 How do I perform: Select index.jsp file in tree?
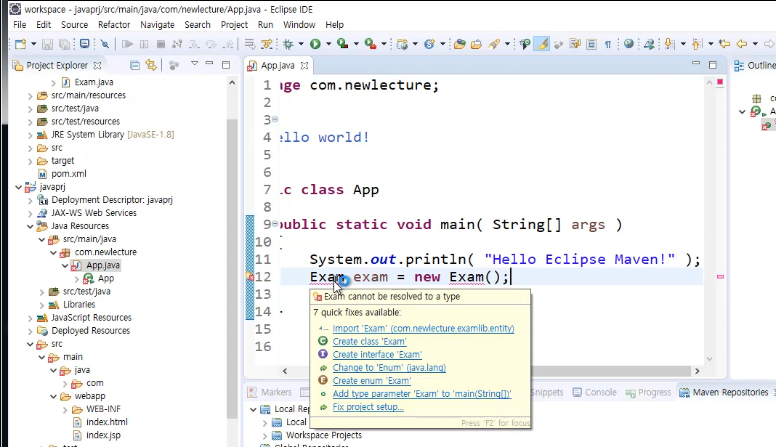(103, 435)
